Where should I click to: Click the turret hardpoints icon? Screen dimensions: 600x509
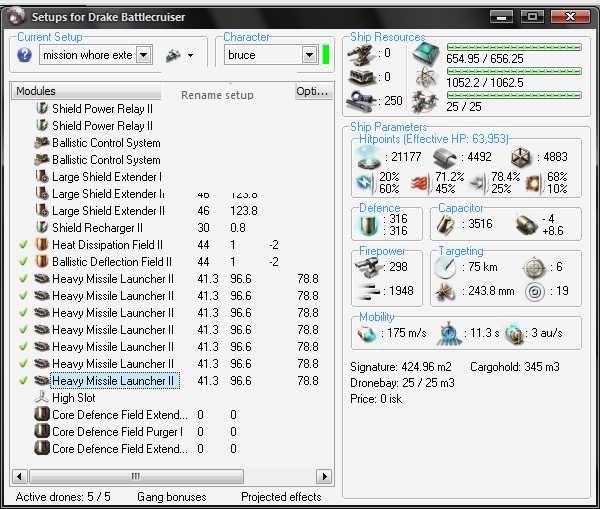click(360, 54)
